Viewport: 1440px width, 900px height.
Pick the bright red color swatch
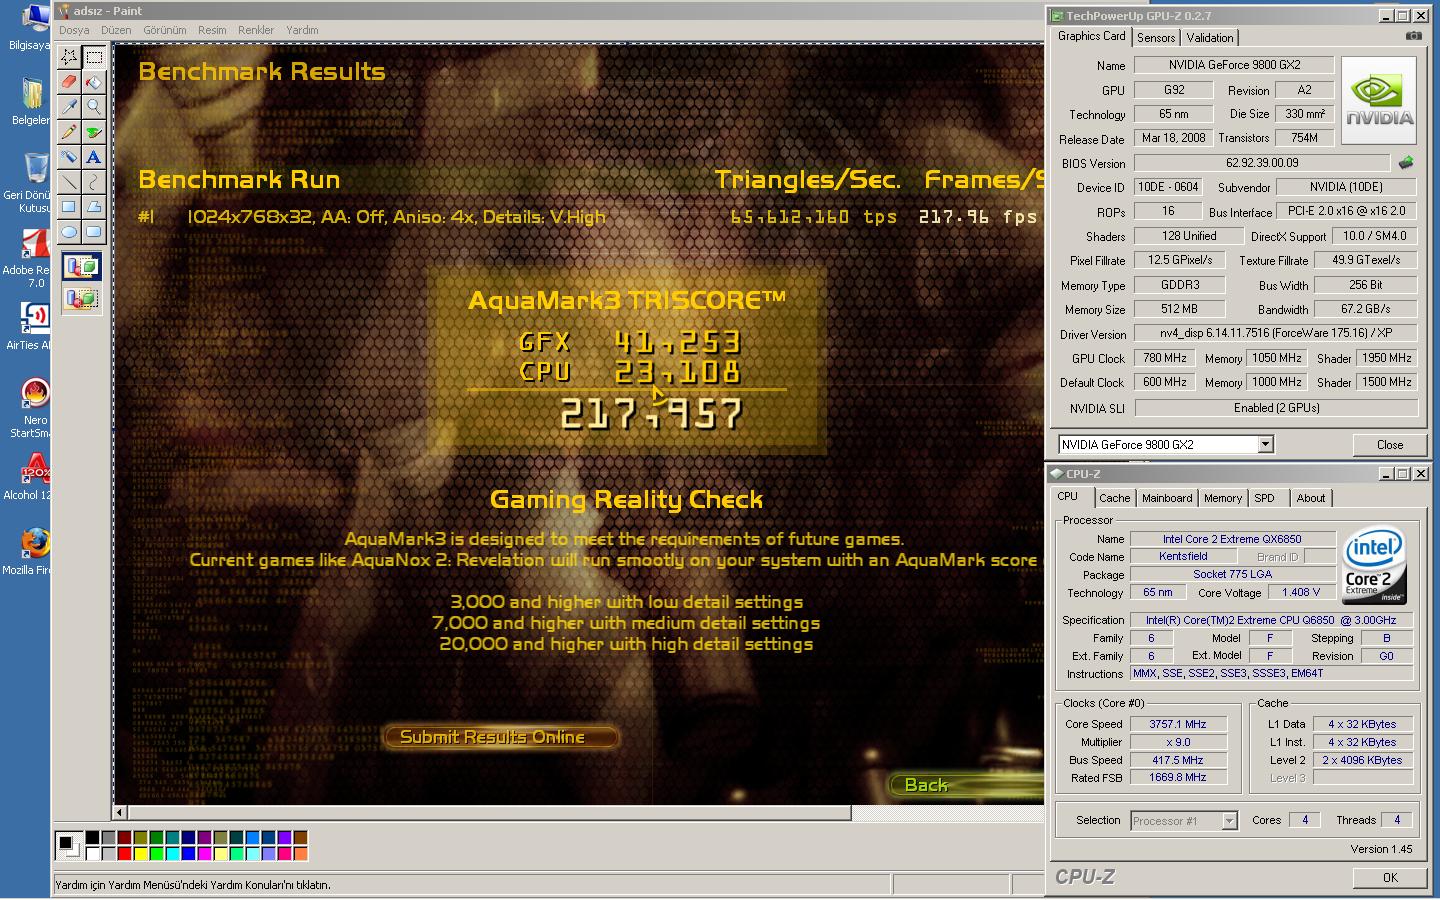point(124,854)
